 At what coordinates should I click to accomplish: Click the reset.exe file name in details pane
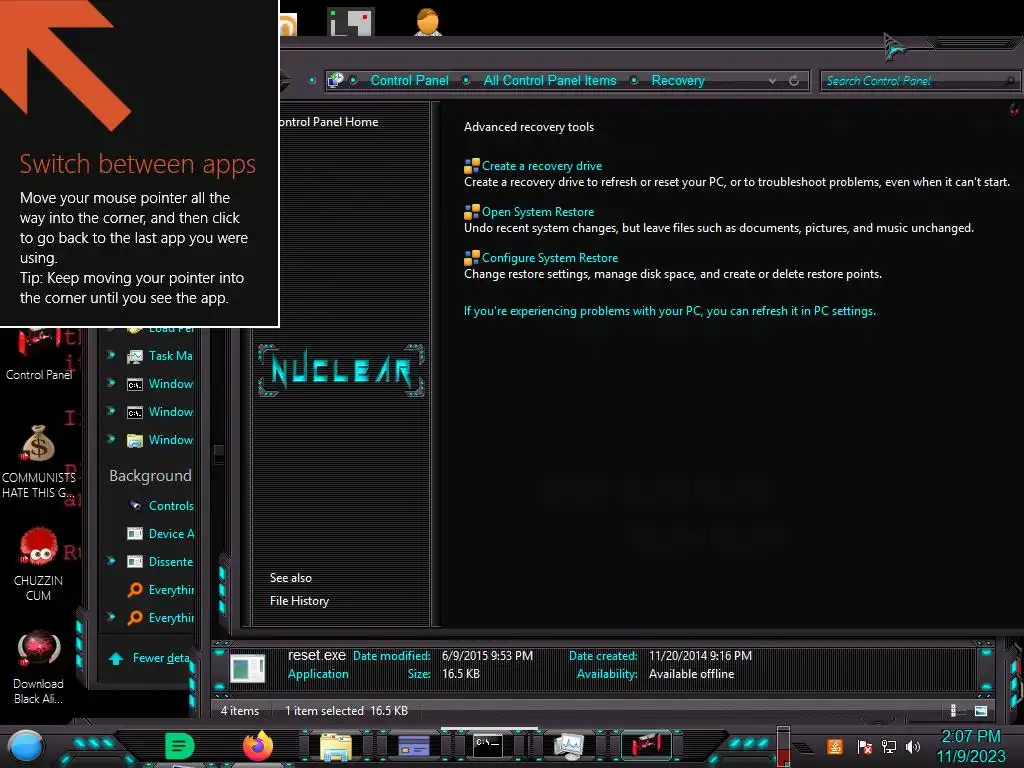click(317, 655)
